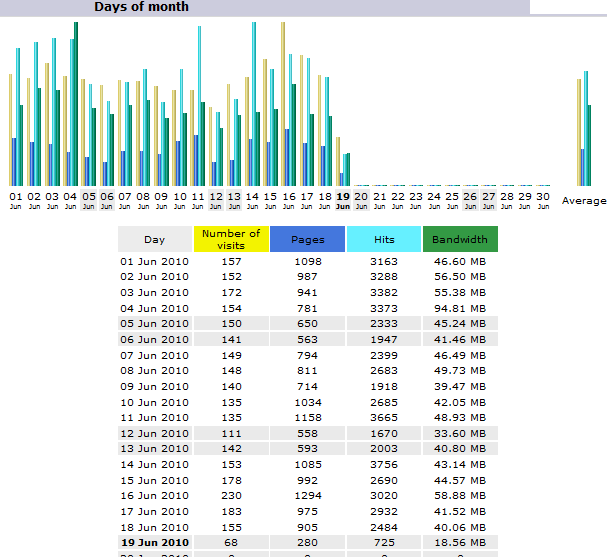Select the shaded "12 Jun" chart axis label
This screenshot has width=607, height=557.
coord(216,200)
